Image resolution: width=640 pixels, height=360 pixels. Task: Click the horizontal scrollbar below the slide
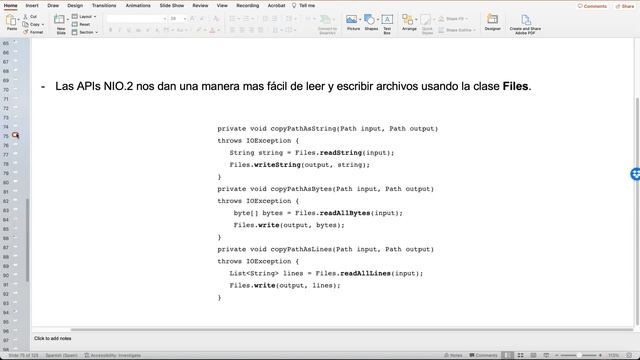coord(351,329)
